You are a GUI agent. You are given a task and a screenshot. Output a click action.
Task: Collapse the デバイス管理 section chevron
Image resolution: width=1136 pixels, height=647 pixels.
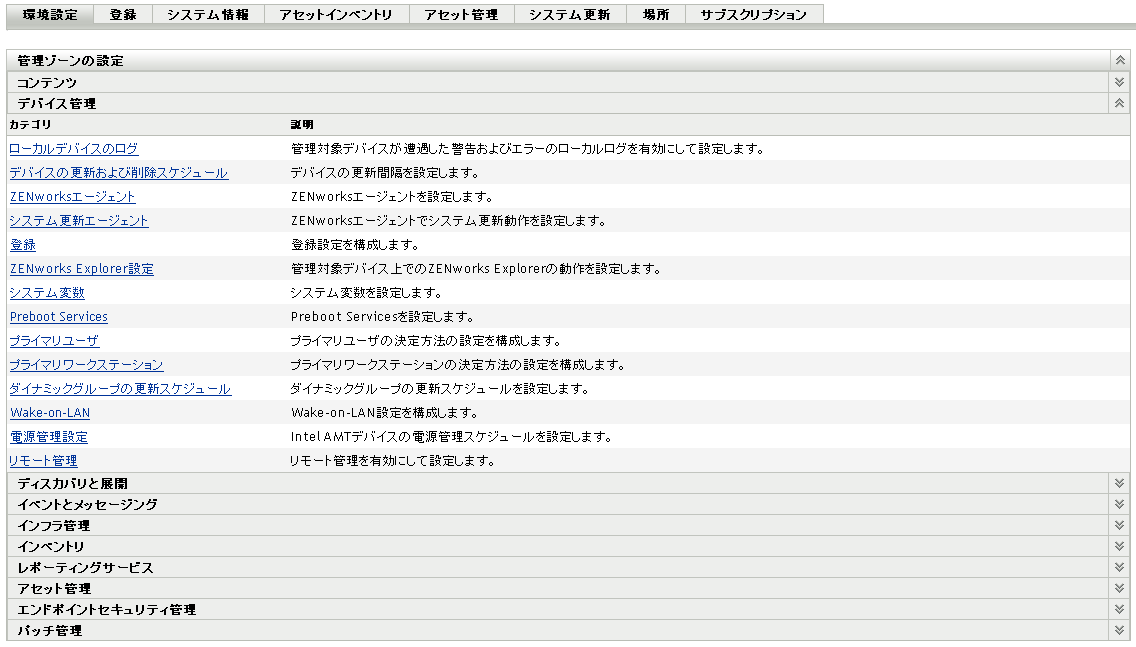click(x=1119, y=103)
